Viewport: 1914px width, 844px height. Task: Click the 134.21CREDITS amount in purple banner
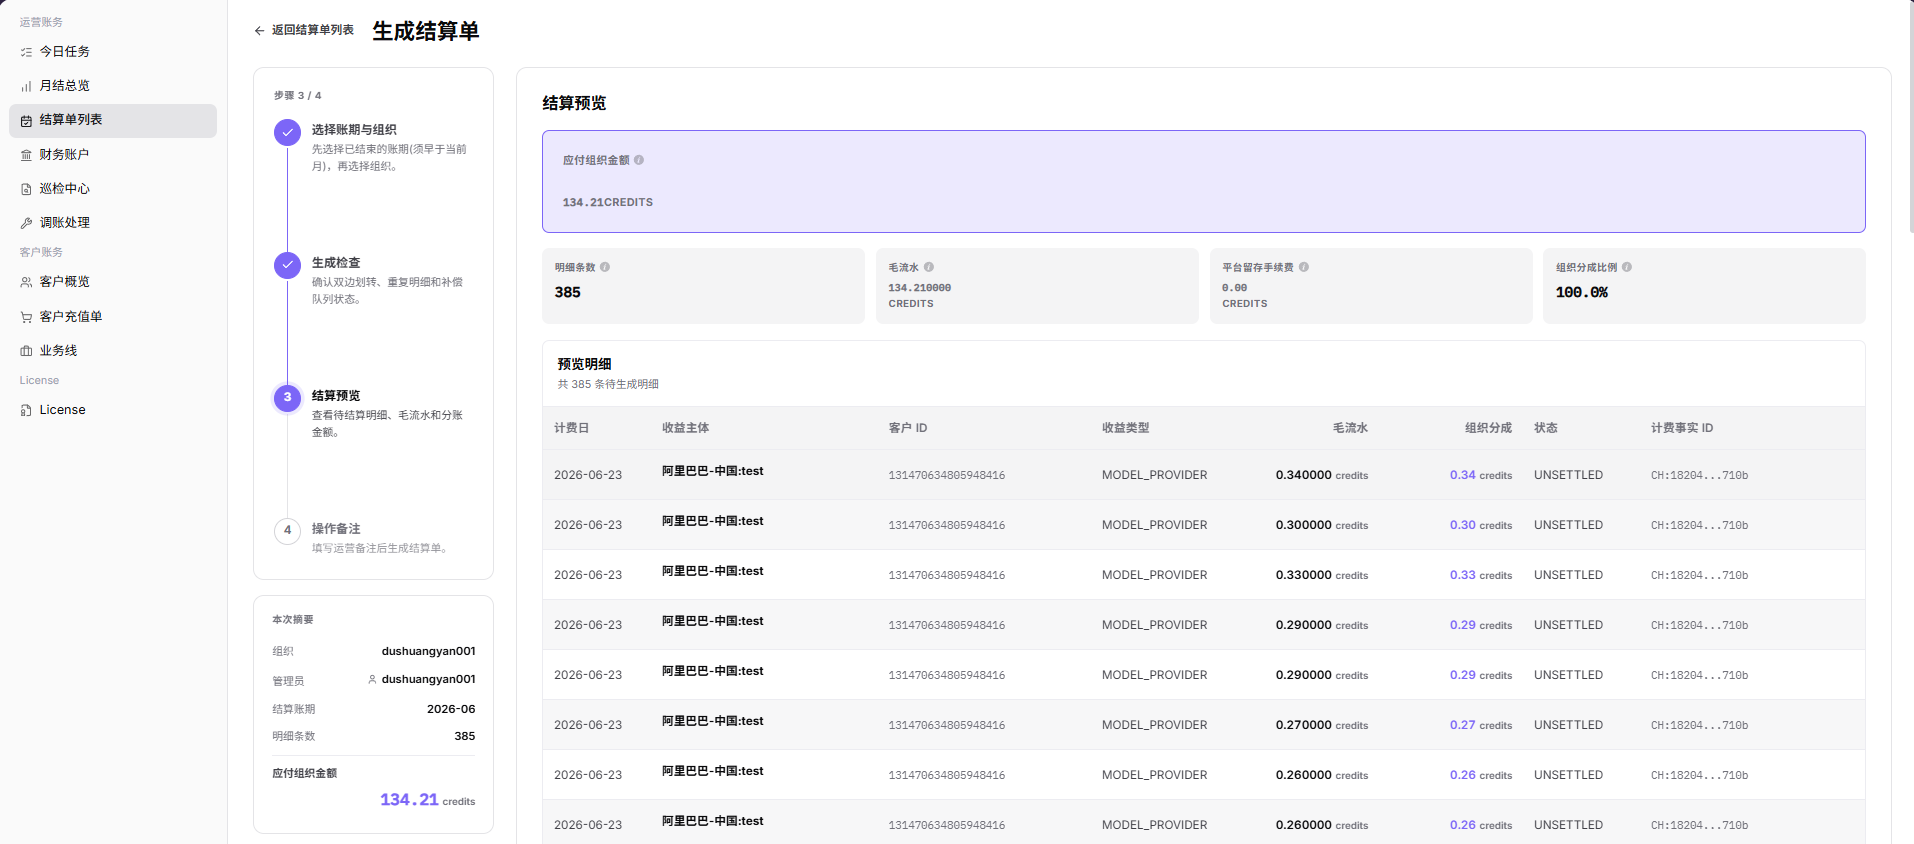608,202
